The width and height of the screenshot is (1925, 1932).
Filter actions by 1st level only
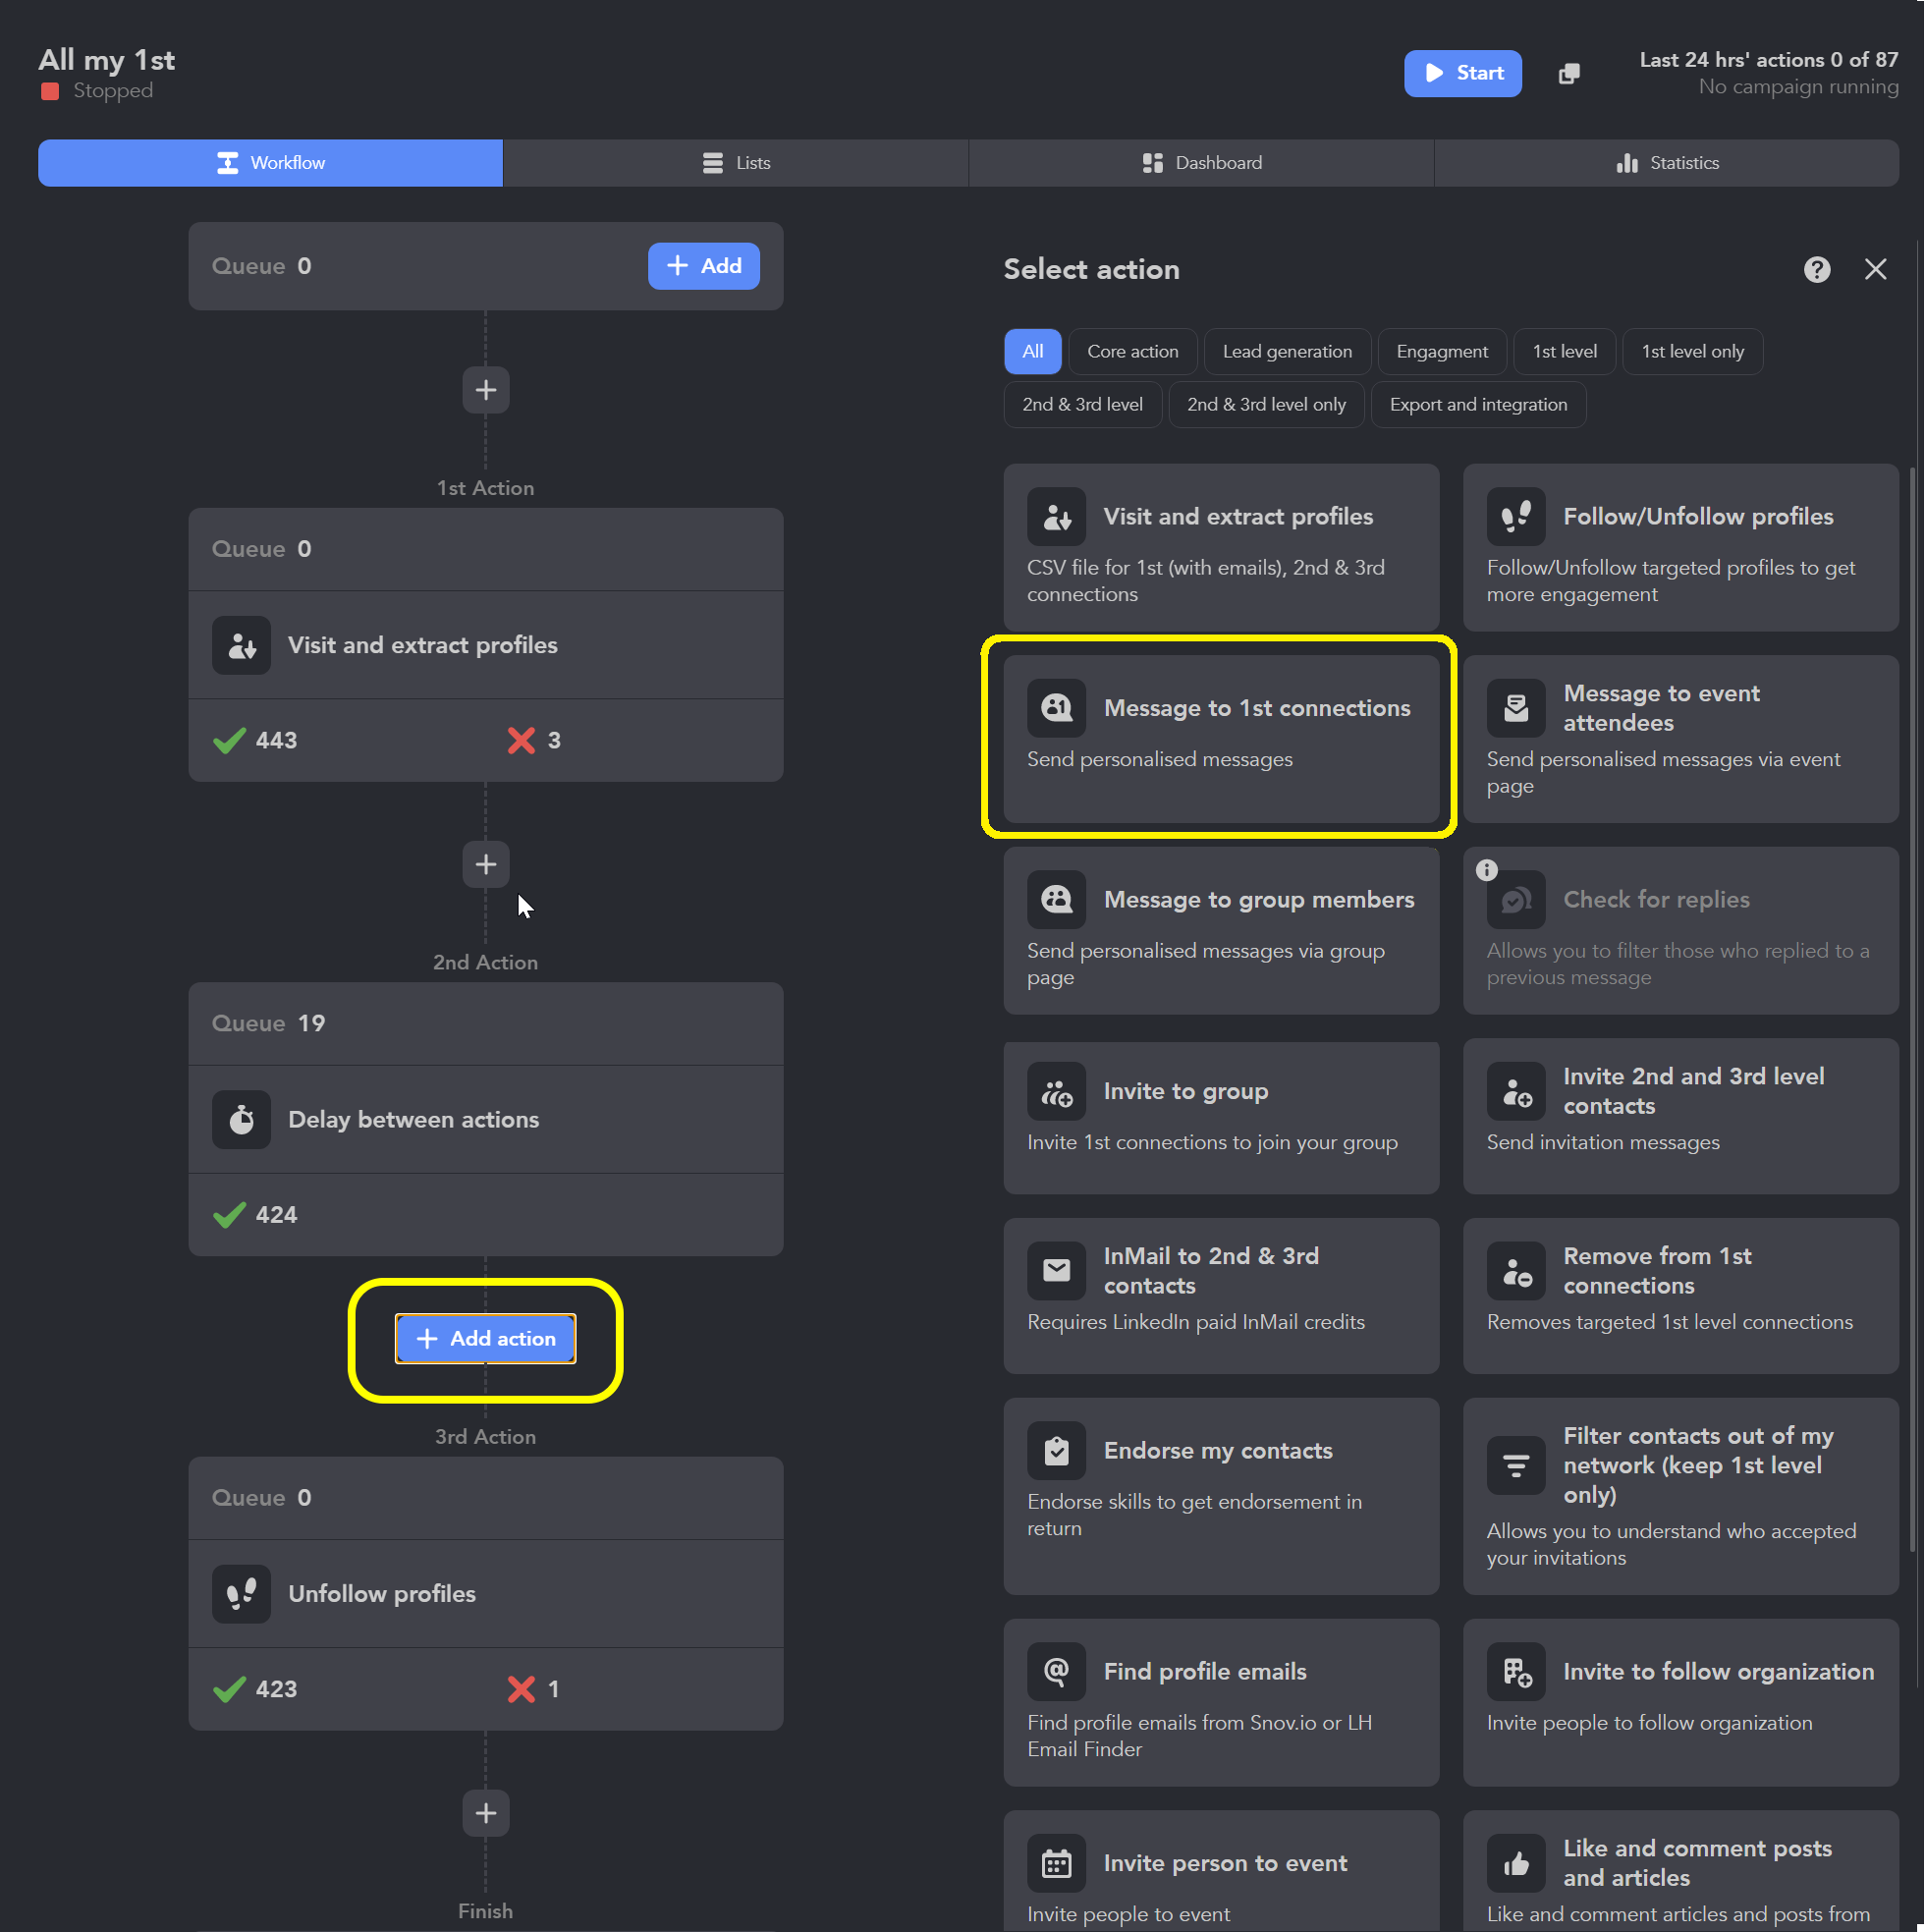coord(1692,352)
